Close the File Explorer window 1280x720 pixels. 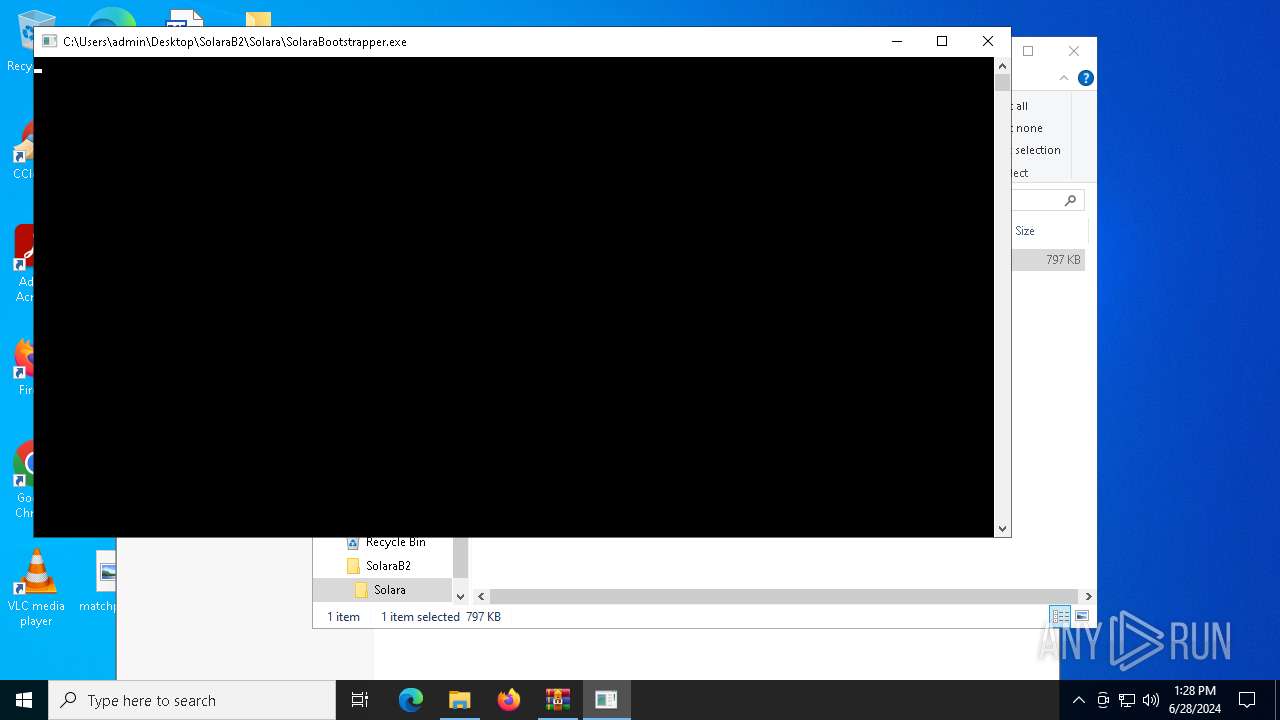click(x=1074, y=51)
